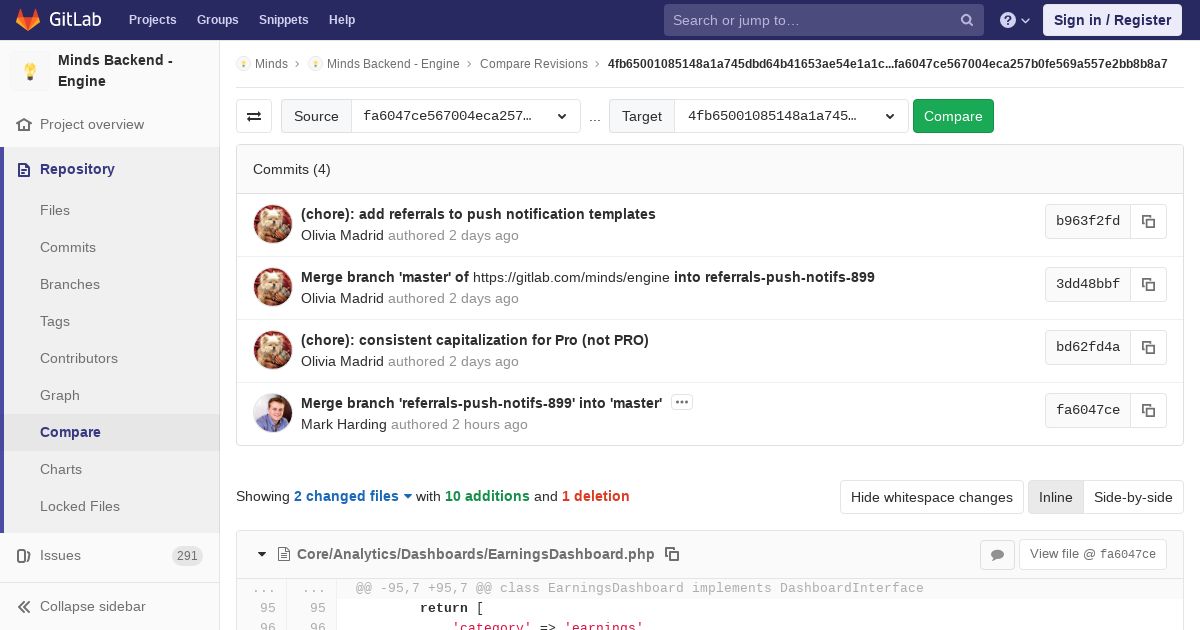Screen dimensions: 1200x630
Task: Go to Branches in the sidebar
Action: pyautogui.click(x=70, y=284)
